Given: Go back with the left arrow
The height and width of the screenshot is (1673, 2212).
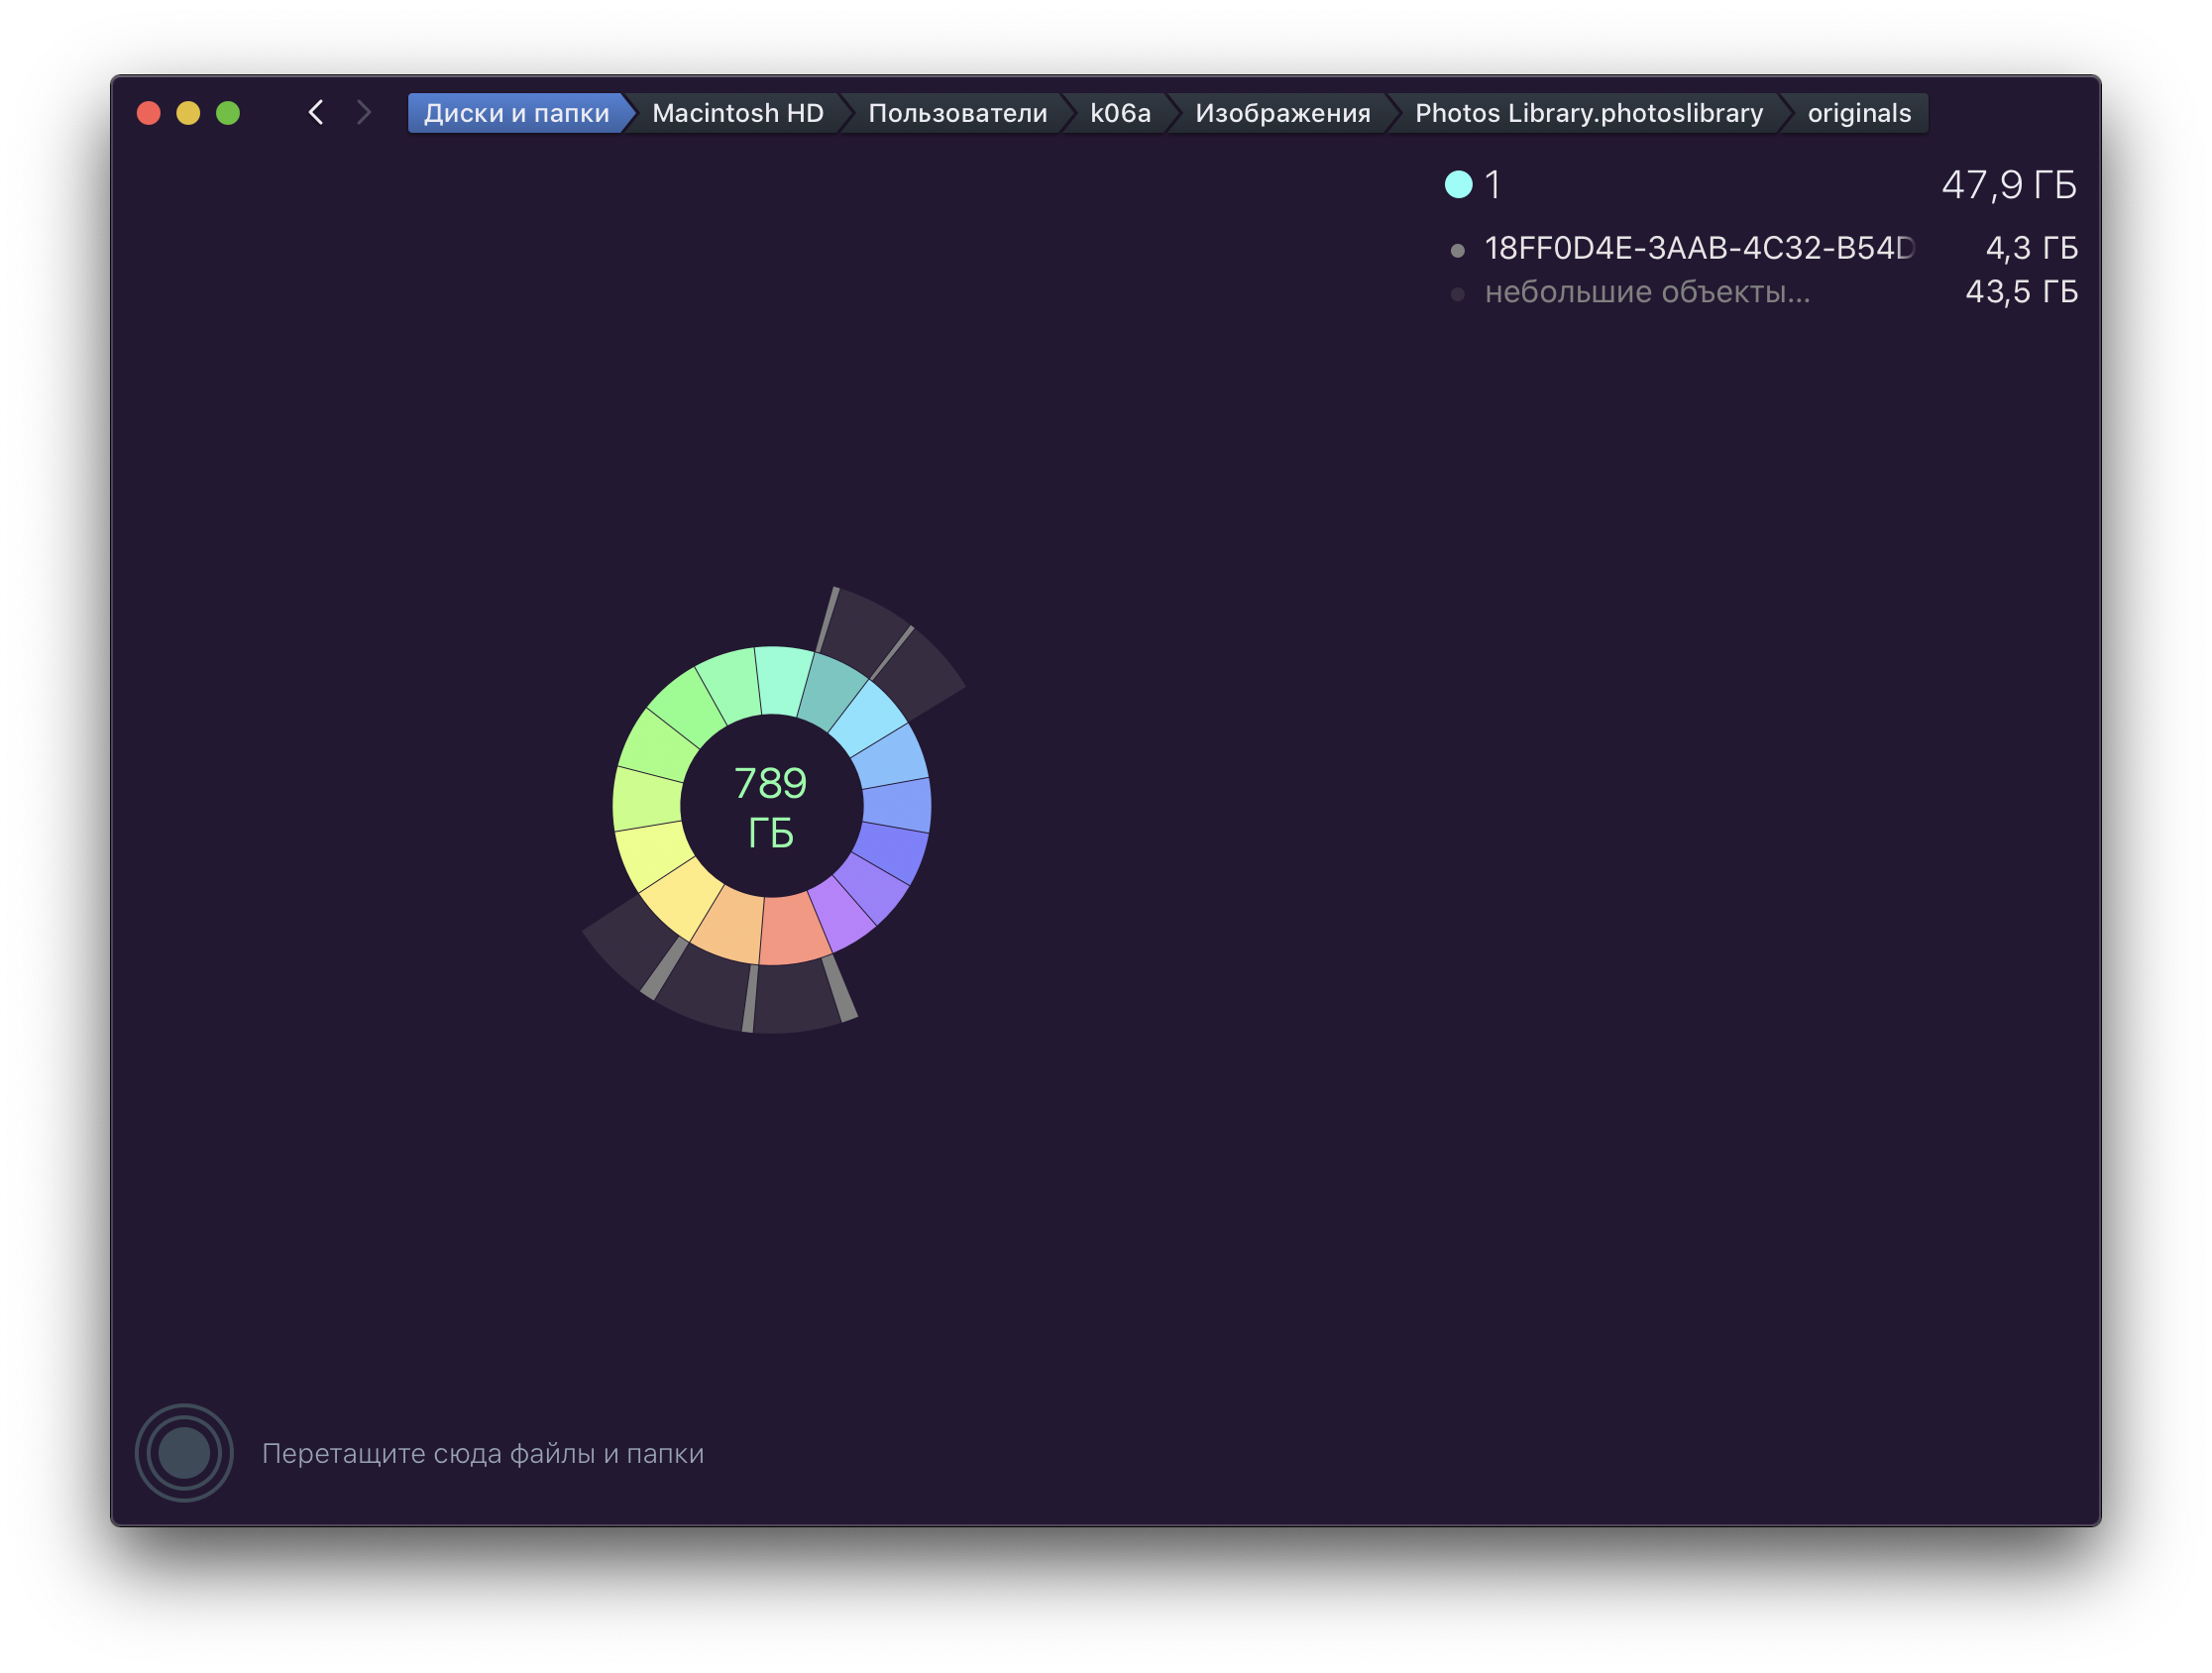Looking at the screenshot, I should click(316, 112).
